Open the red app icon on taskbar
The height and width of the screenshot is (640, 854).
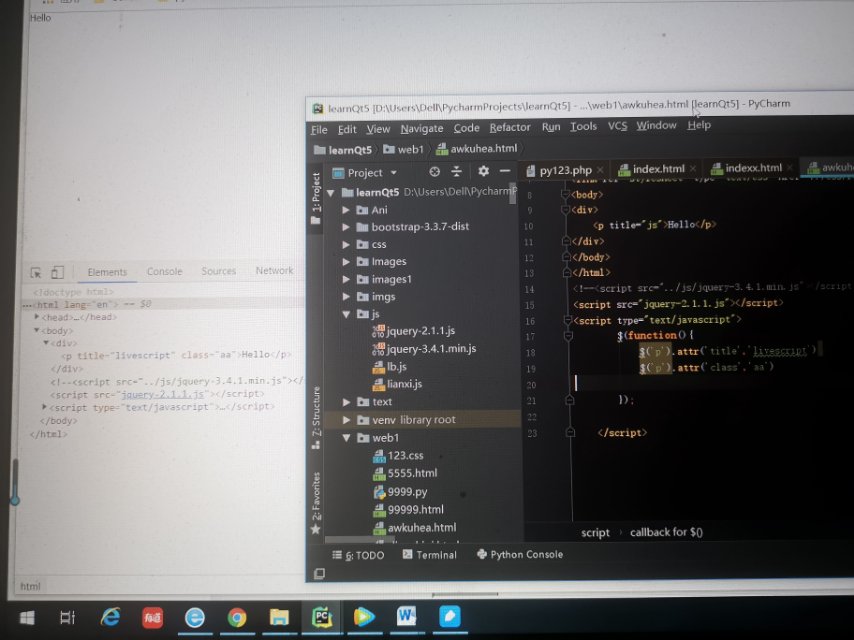(152, 618)
